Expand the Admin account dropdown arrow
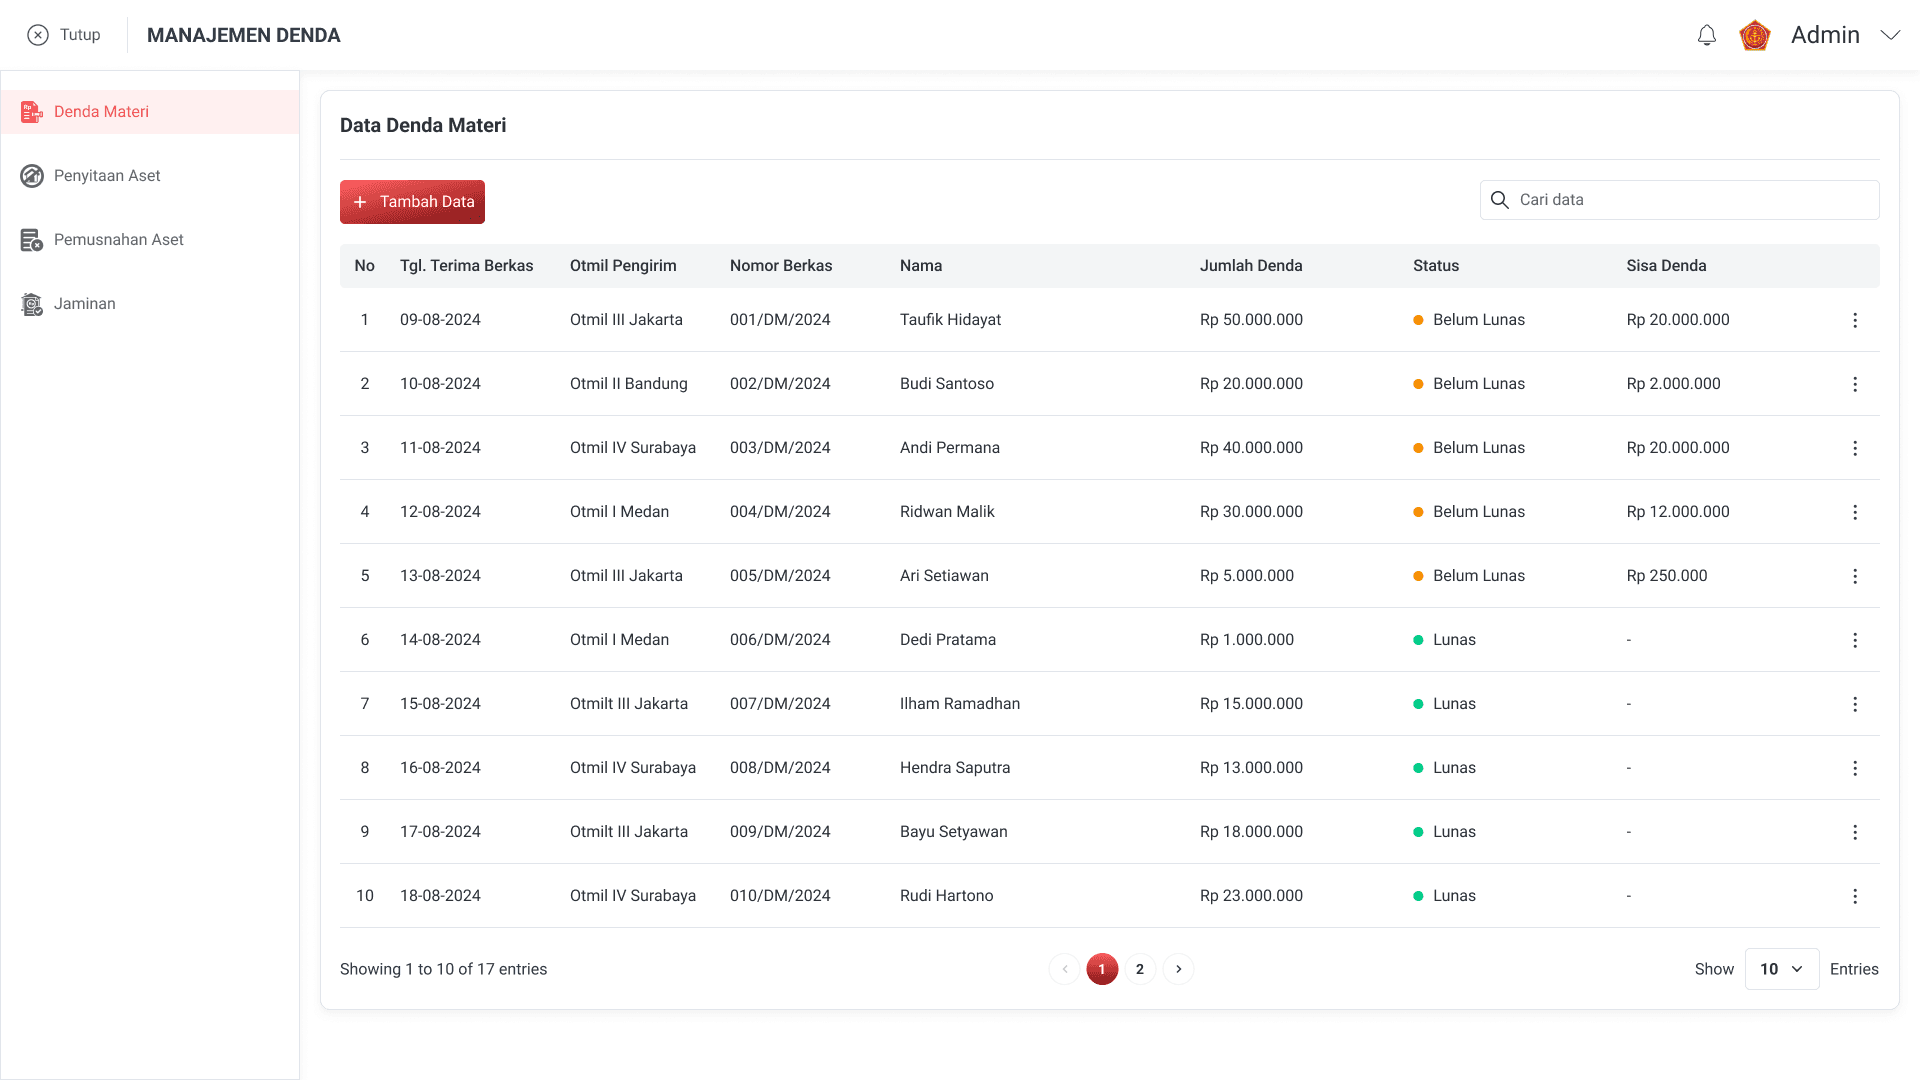The width and height of the screenshot is (1920, 1080). click(1890, 35)
